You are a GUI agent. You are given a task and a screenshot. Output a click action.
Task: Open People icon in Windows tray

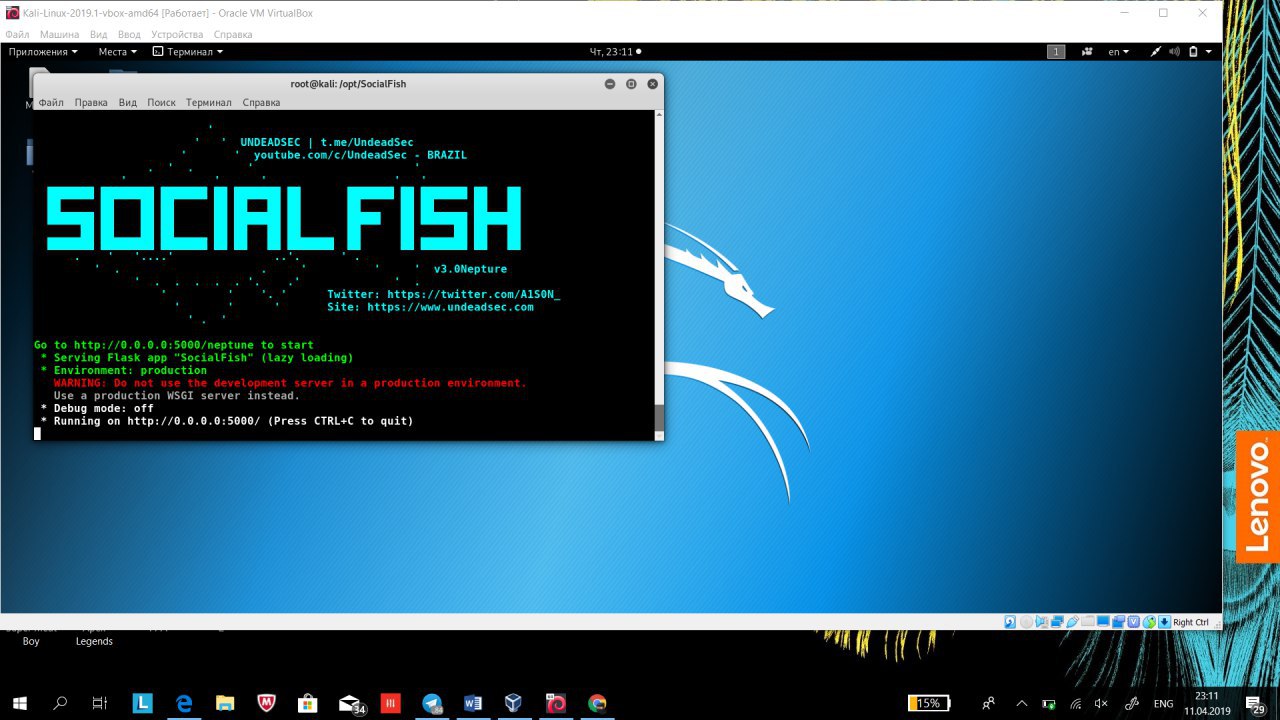click(989, 703)
